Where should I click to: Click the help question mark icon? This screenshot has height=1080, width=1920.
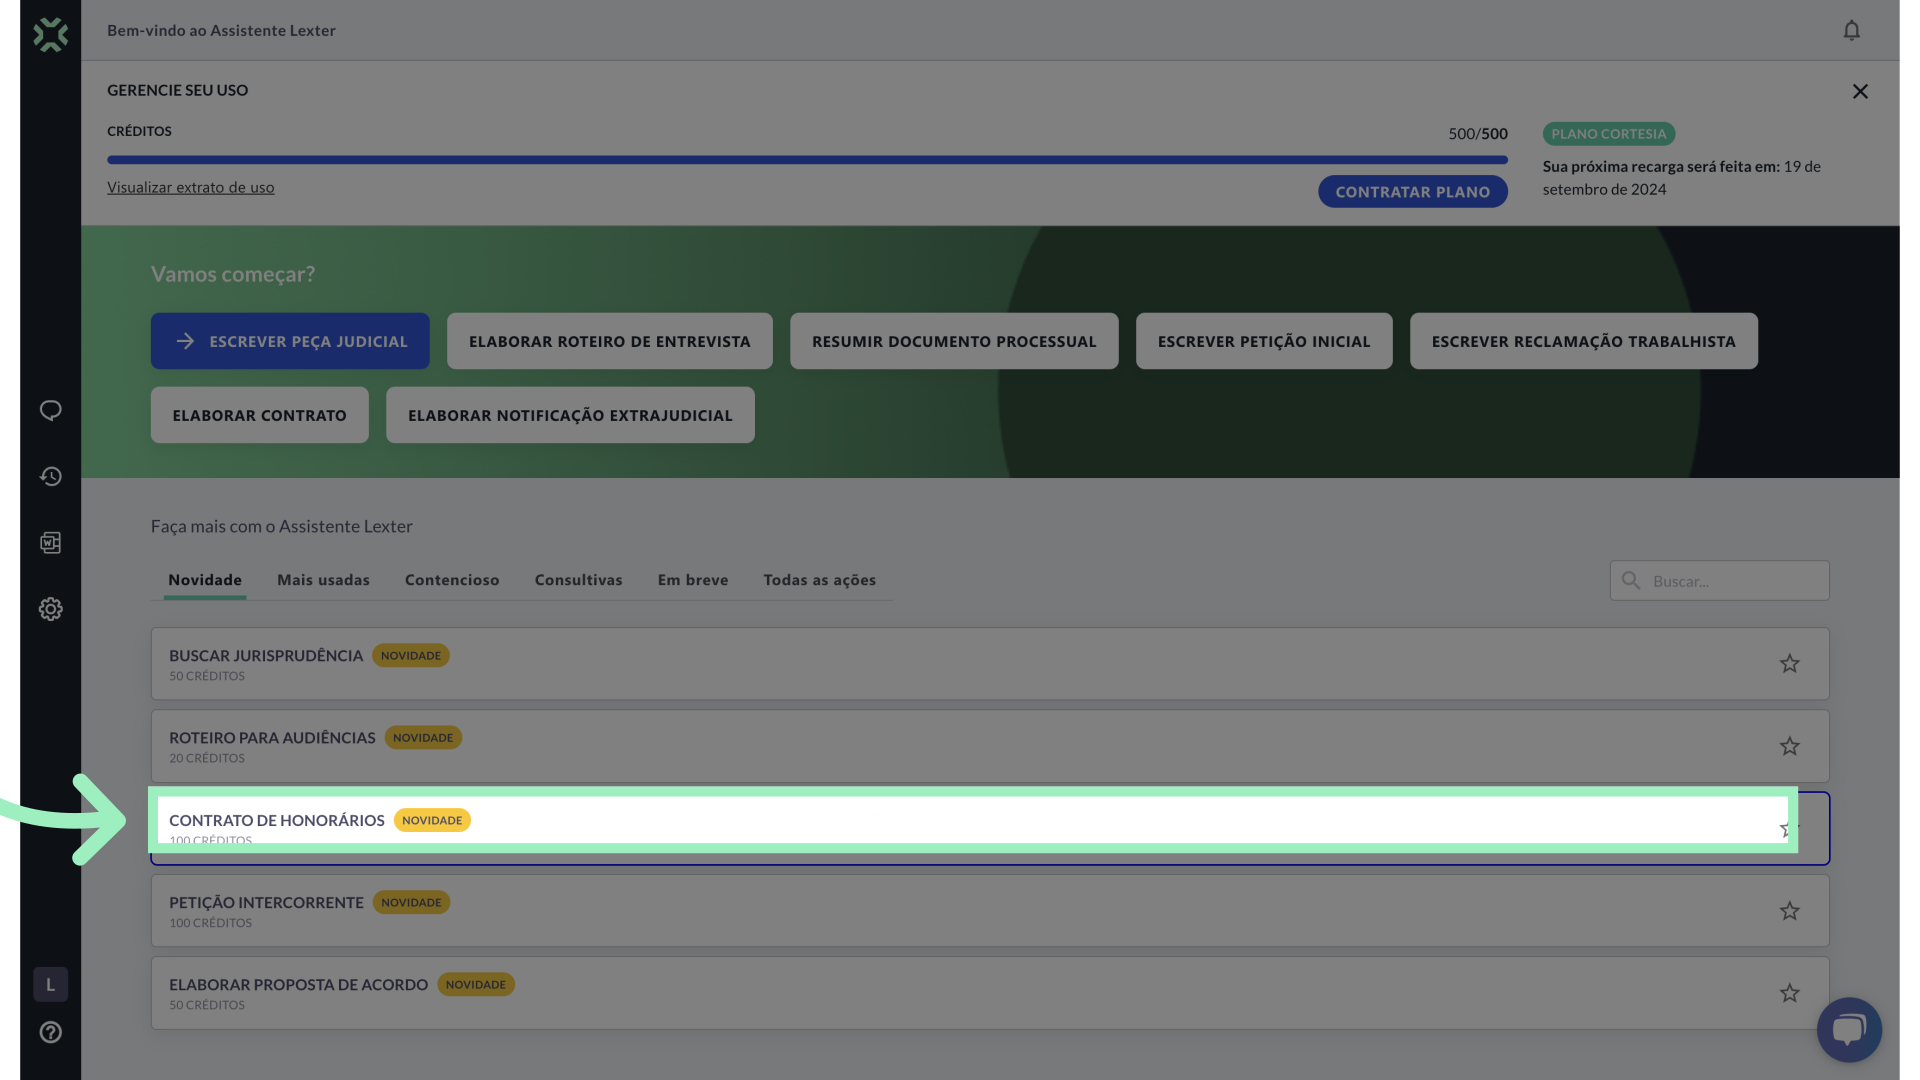(50, 1032)
